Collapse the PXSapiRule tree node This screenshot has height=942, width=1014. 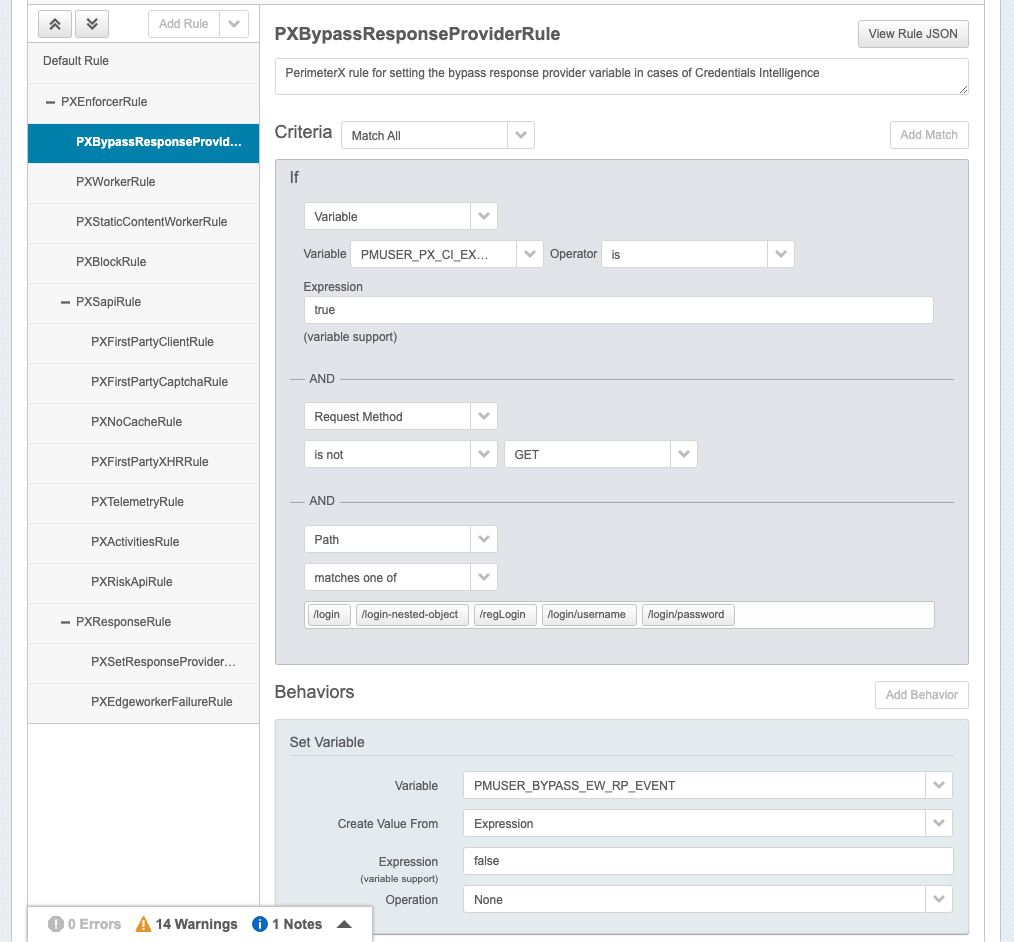coord(65,302)
